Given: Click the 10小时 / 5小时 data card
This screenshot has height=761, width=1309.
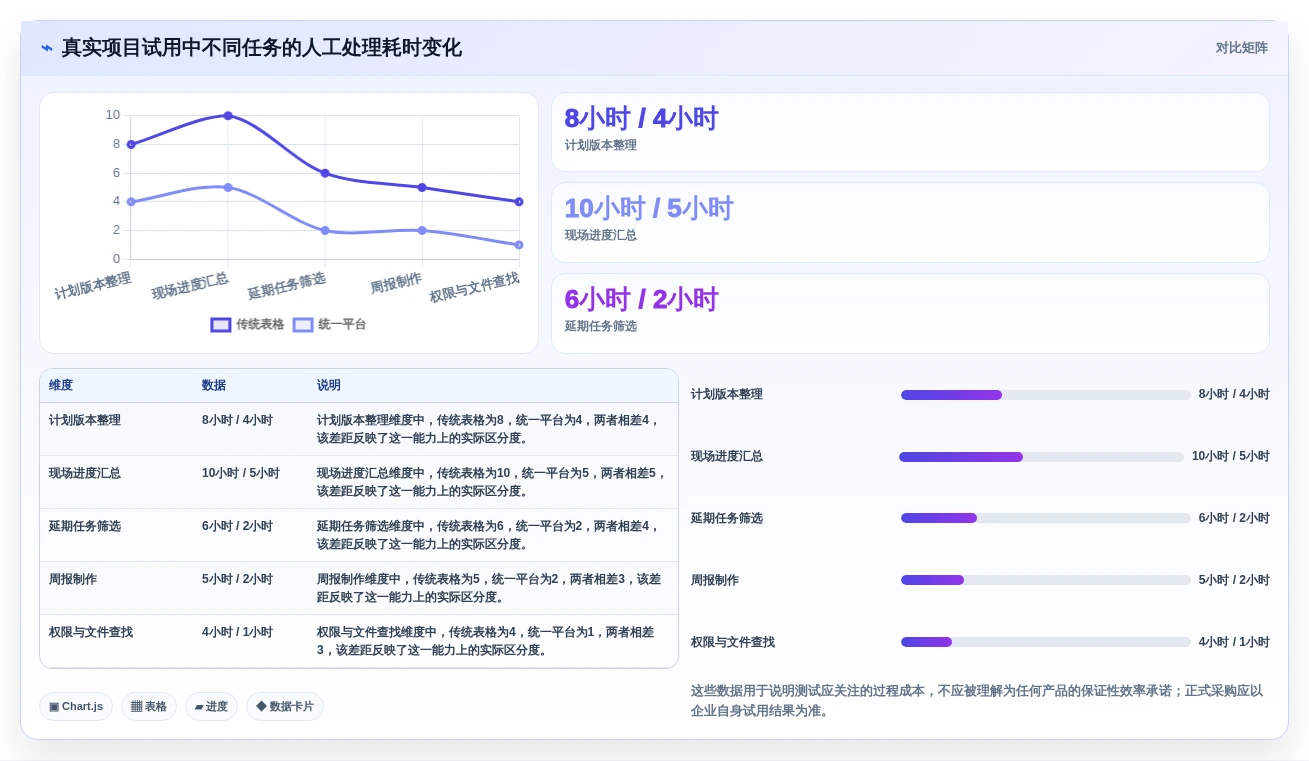Looking at the screenshot, I should 910,222.
